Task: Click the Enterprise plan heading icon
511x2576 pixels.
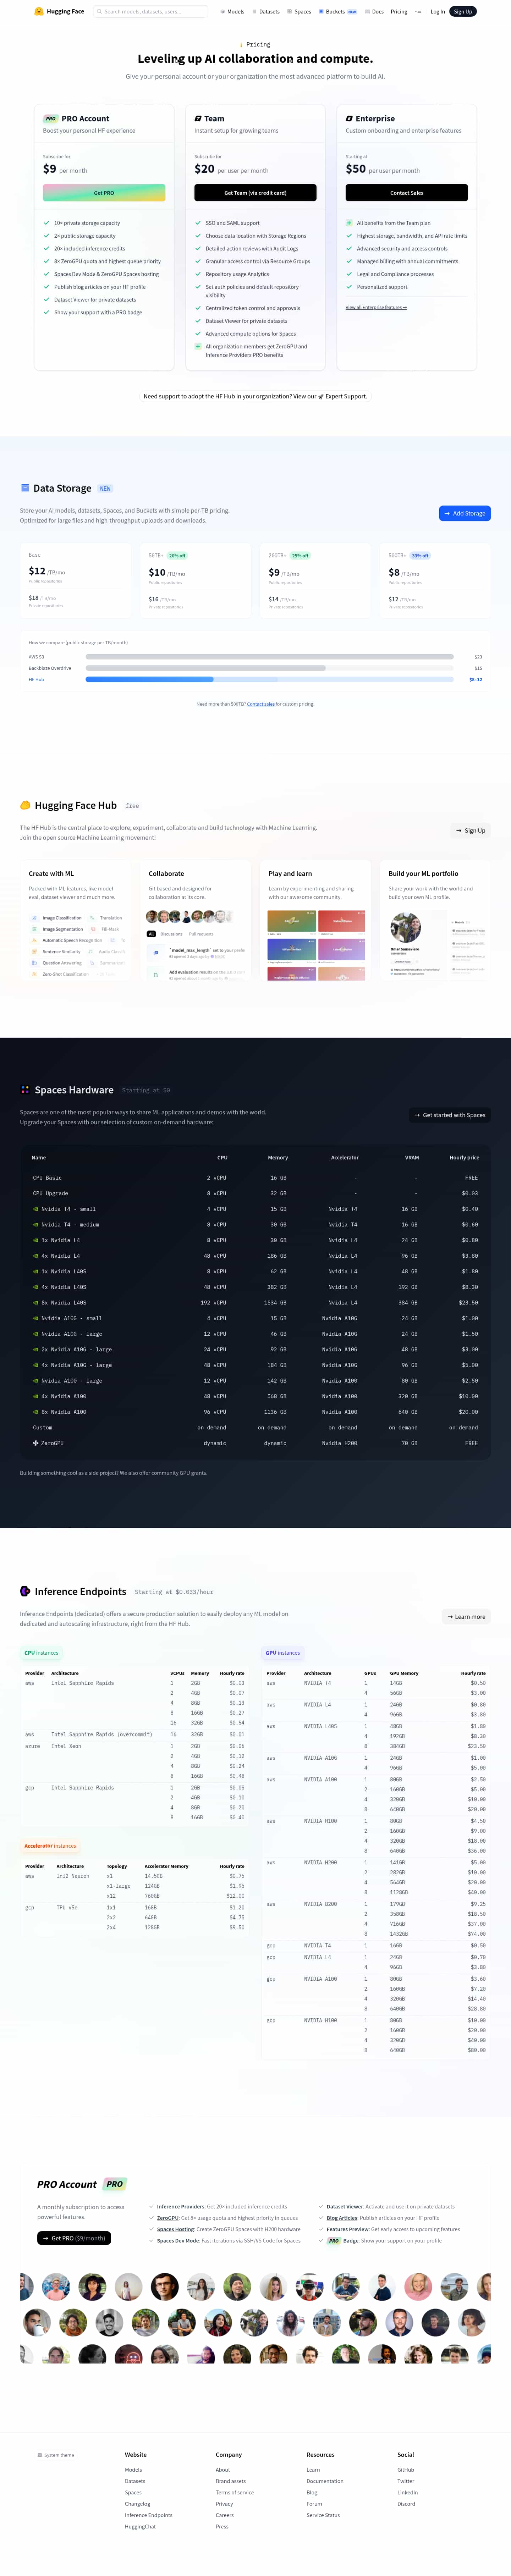Action: tap(349, 119)
